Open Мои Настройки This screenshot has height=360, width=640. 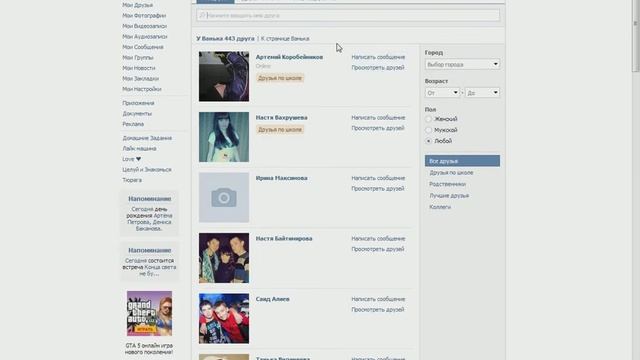(142, 89)
